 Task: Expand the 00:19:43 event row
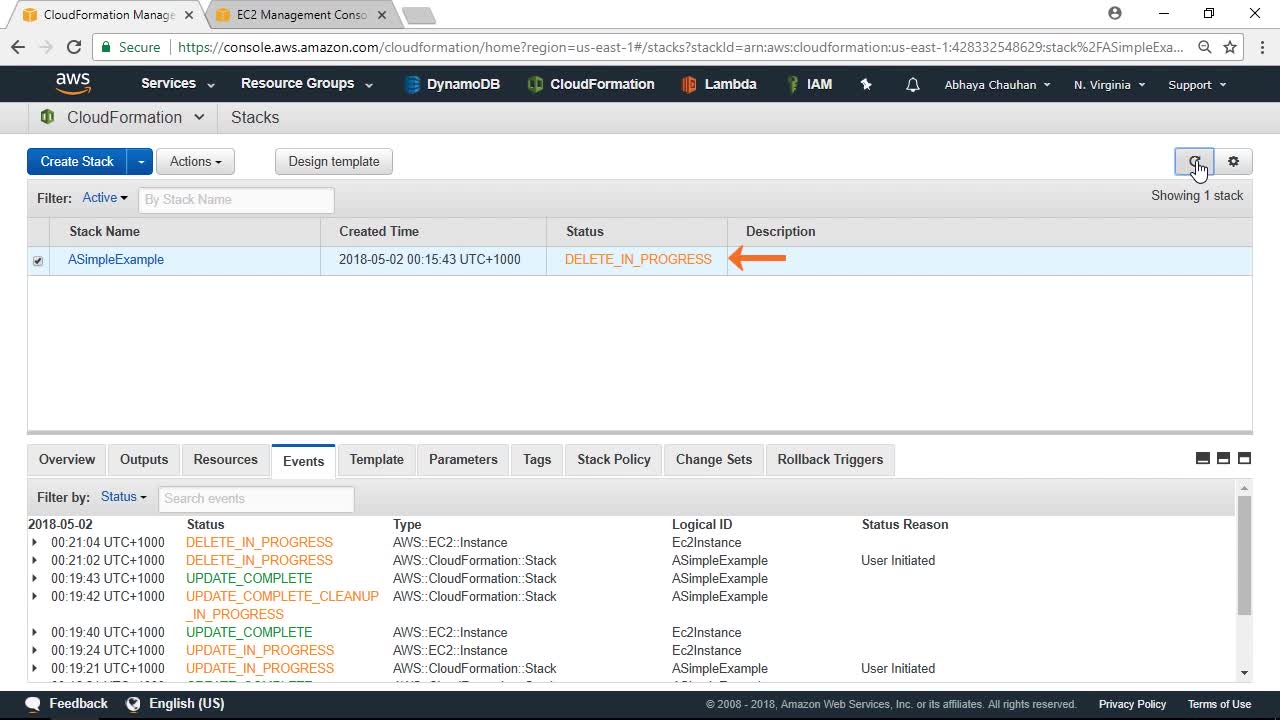34,578
